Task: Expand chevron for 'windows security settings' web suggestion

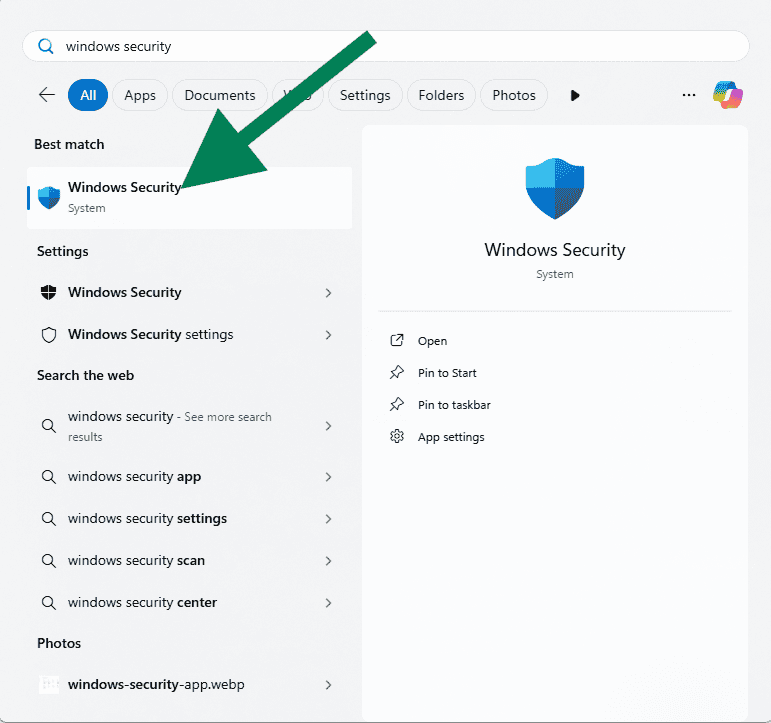Action: pos(328,519)
